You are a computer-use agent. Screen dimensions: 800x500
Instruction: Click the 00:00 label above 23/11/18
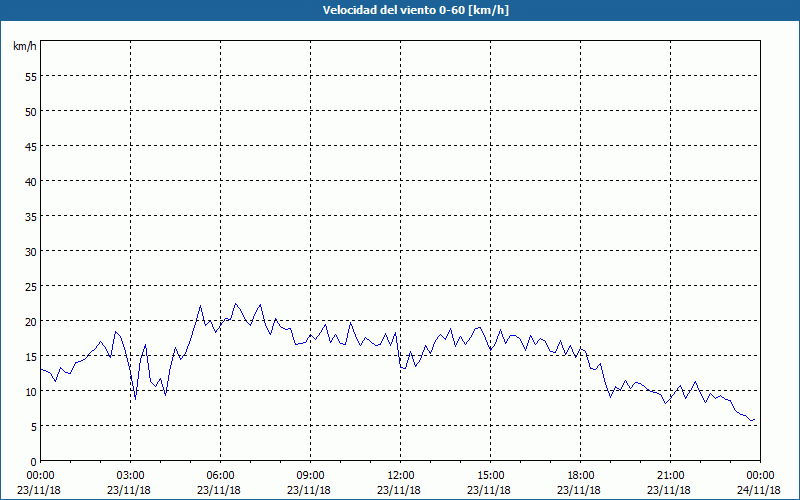tap(41, 476)
